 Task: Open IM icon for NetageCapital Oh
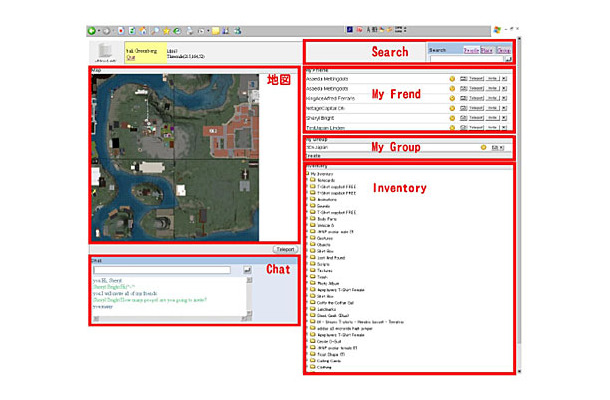click(x=463, y=108)
